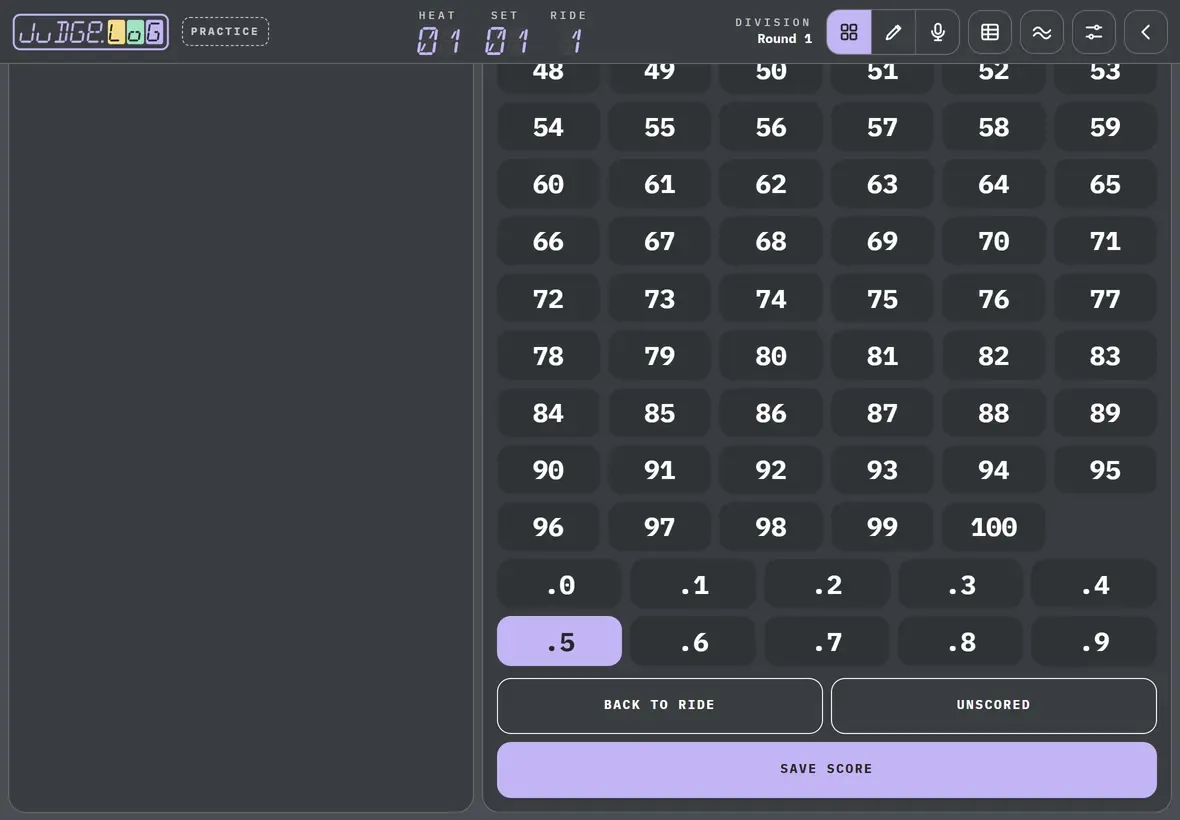The image size is (1180, 820).
Task: Choose score 56
Action: (771, 126)
